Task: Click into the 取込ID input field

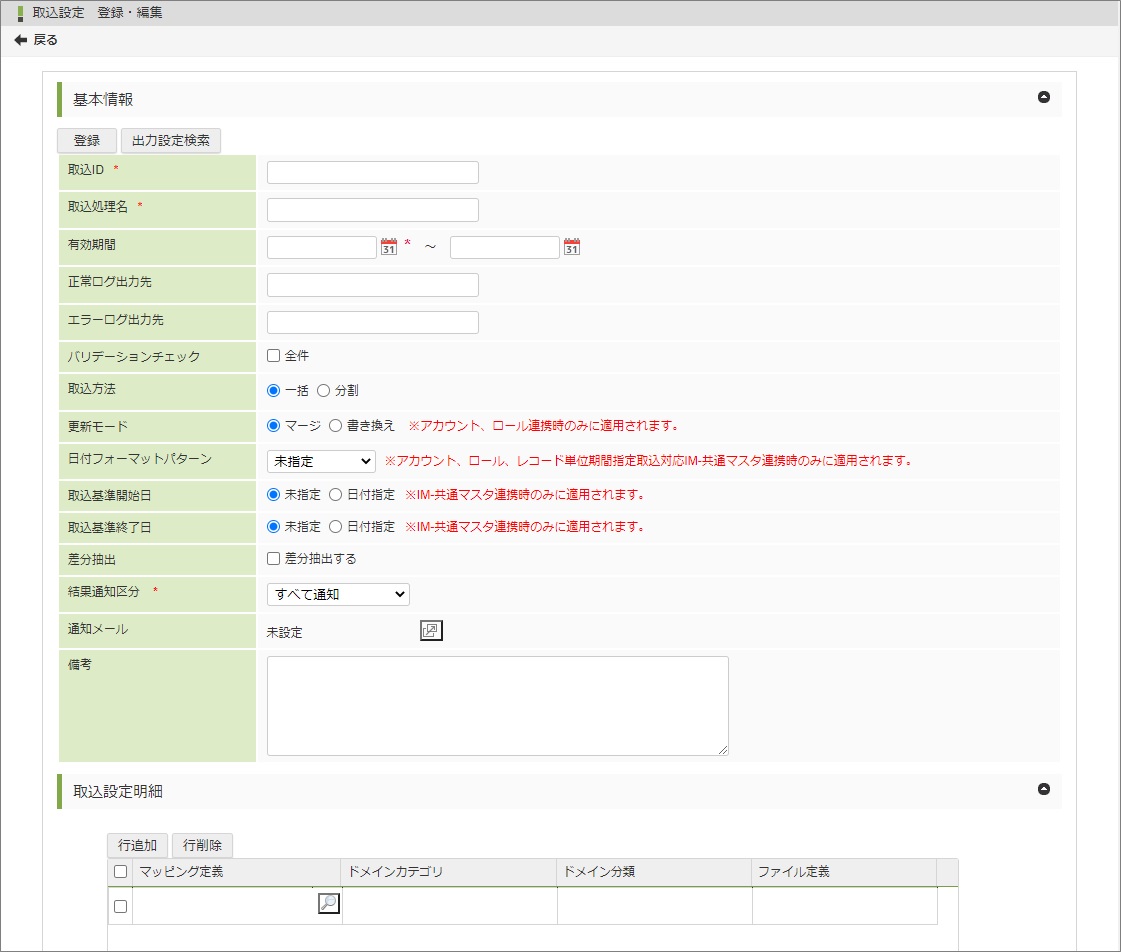Action: 372,172
